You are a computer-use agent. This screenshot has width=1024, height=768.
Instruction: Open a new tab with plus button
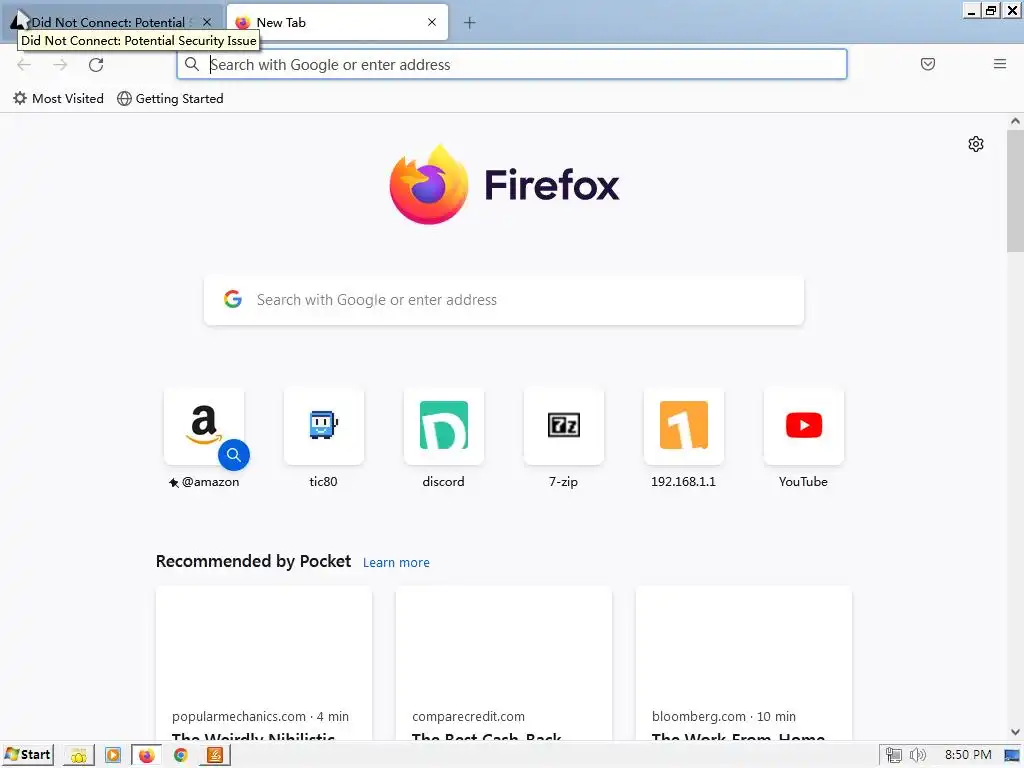[x=469, y=23]
